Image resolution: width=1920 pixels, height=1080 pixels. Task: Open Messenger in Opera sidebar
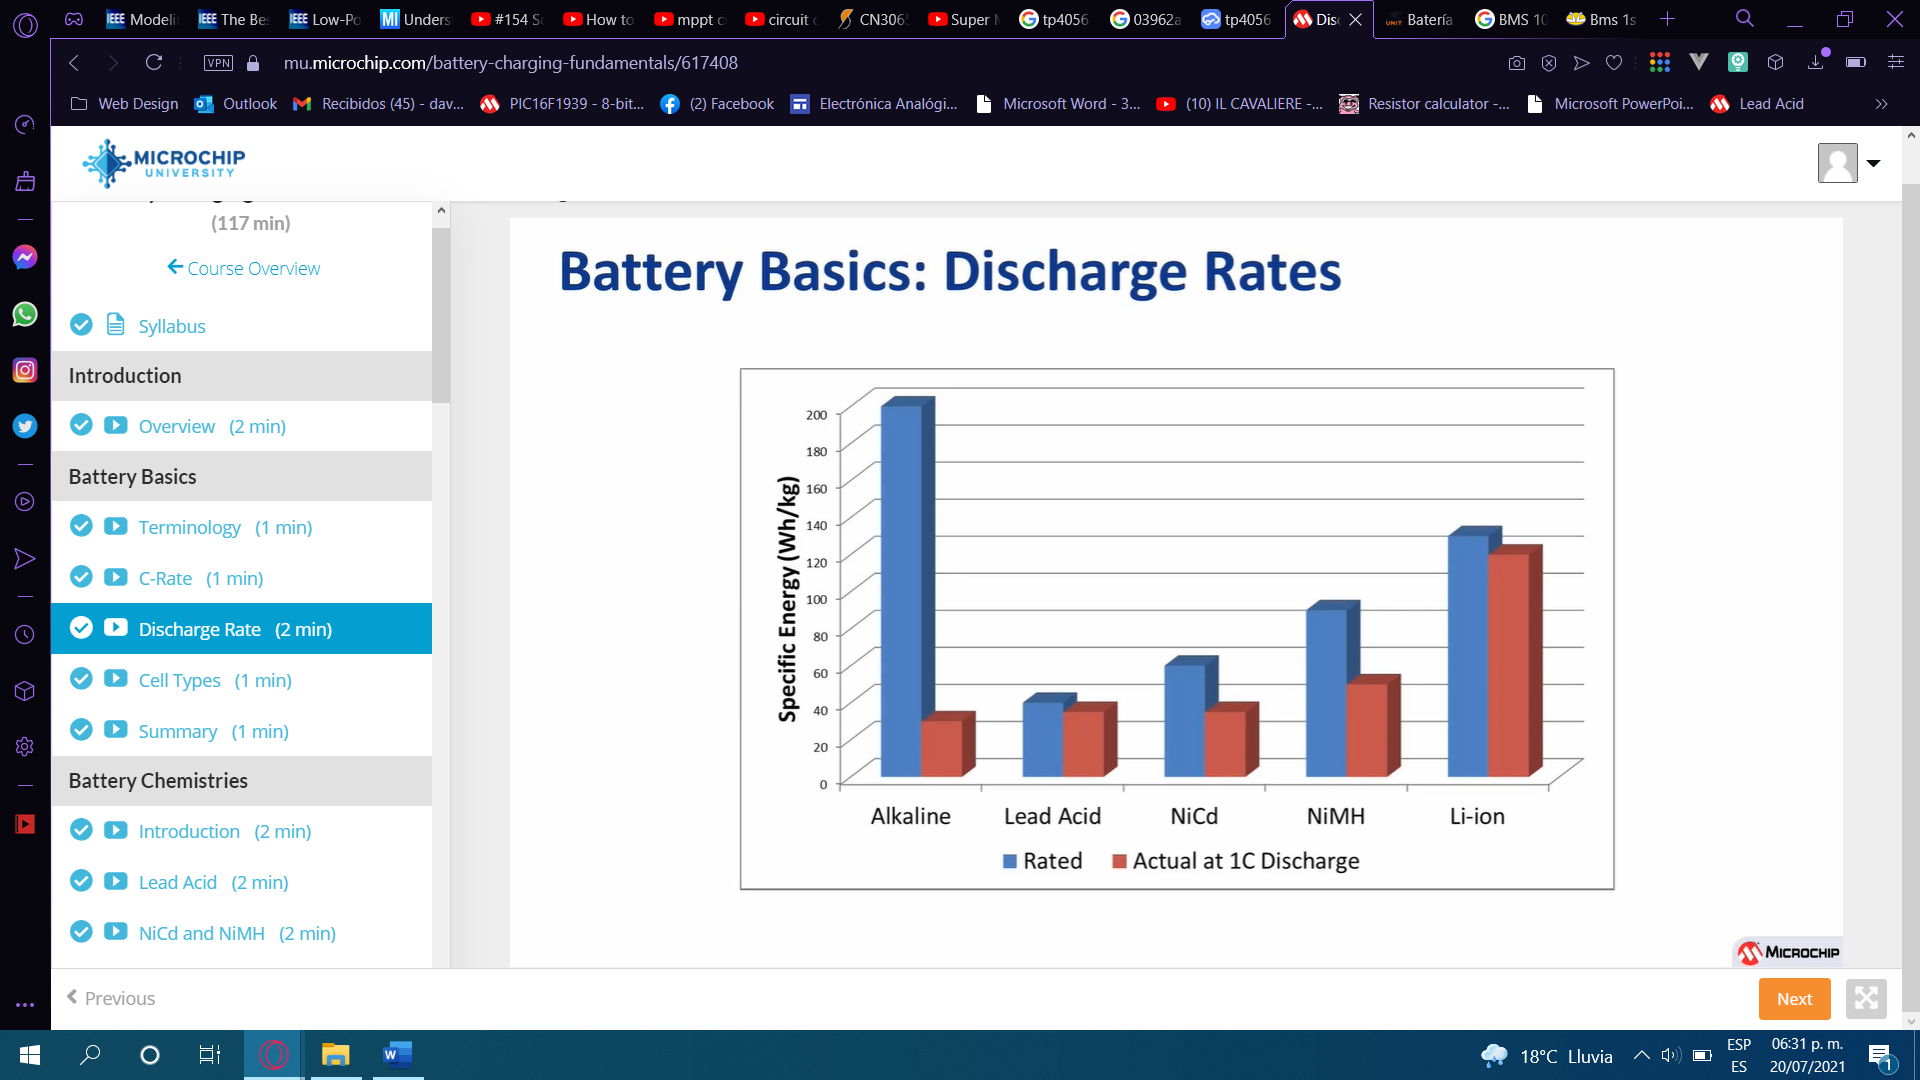pos(25,257)
